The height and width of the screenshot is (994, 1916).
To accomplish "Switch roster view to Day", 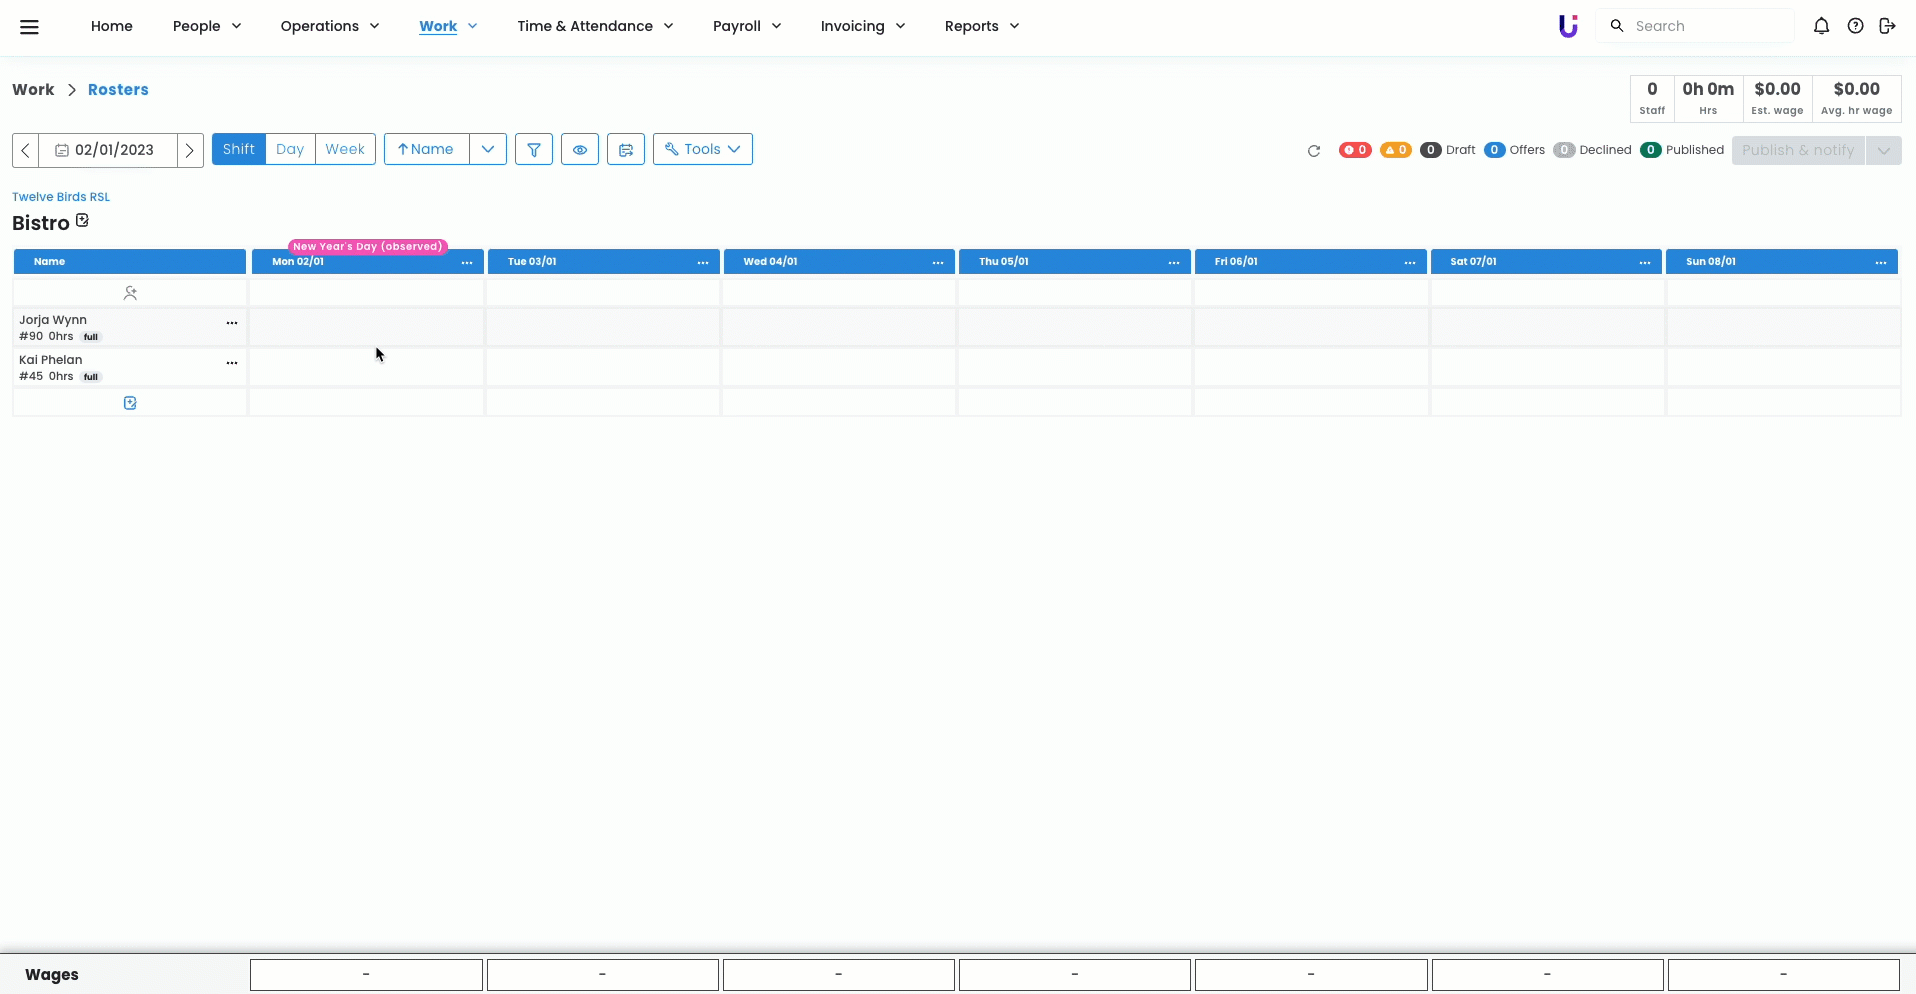I will 290,149.
